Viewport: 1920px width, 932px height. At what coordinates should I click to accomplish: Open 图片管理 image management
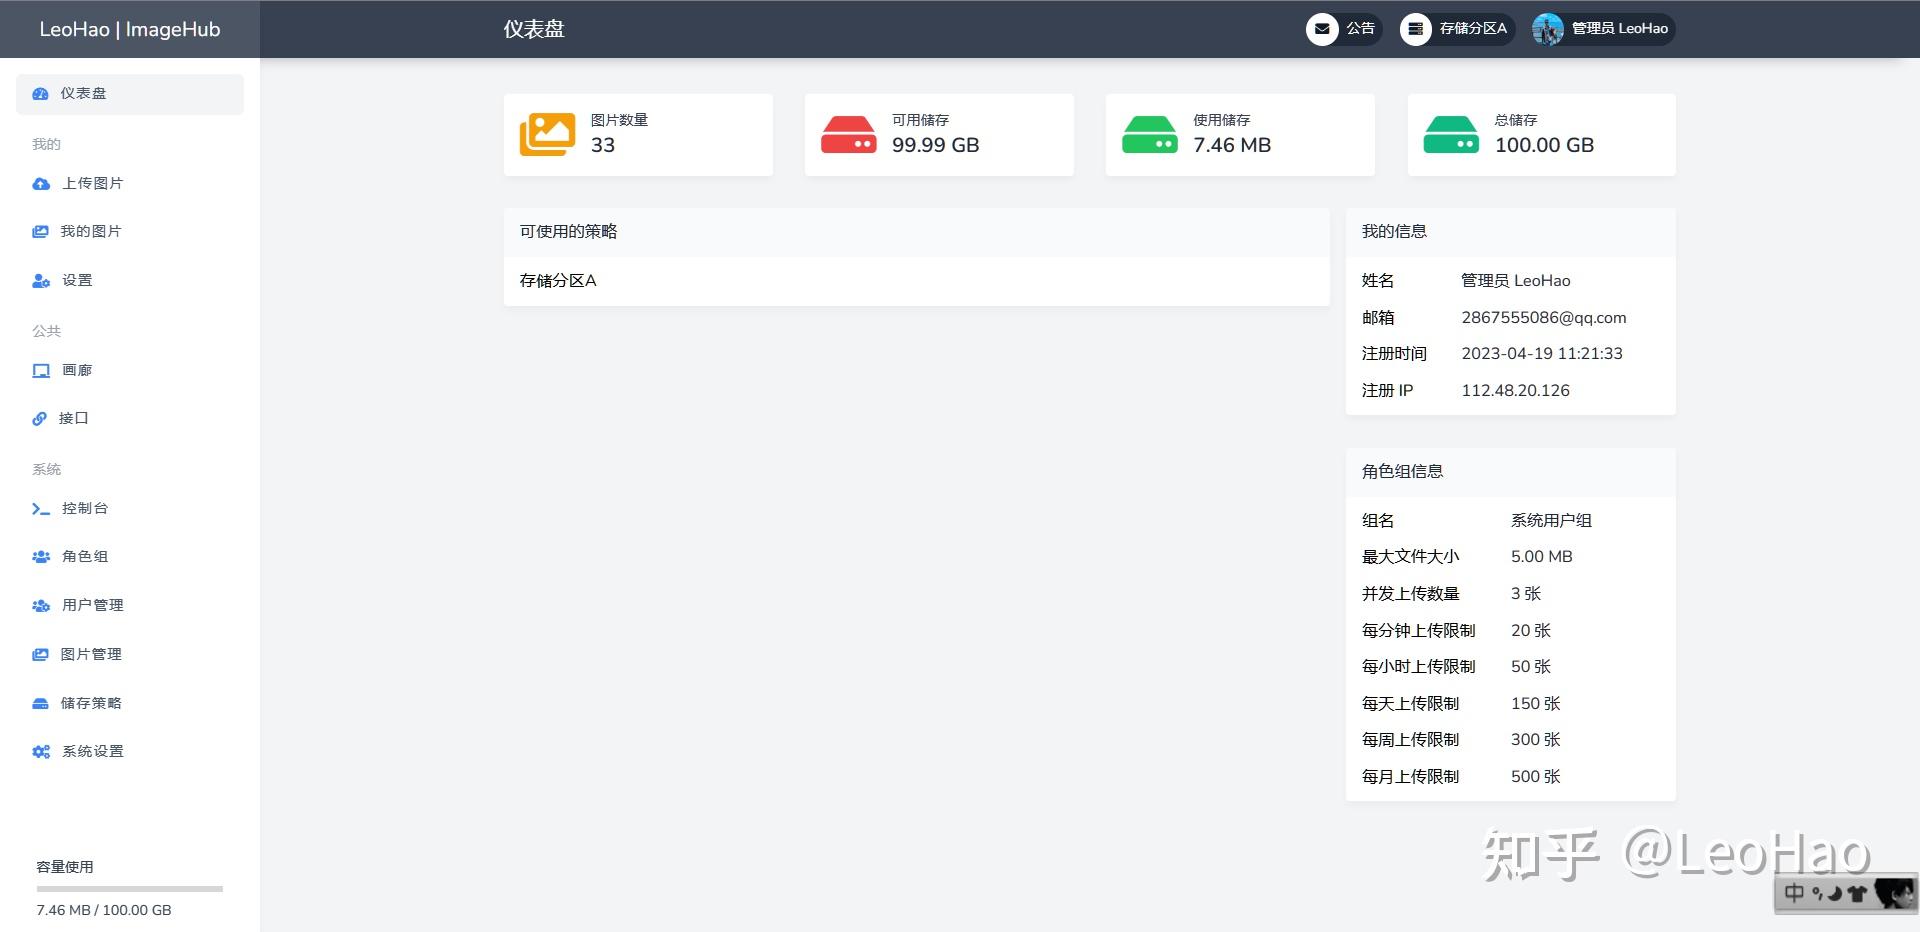click(91, 654)
